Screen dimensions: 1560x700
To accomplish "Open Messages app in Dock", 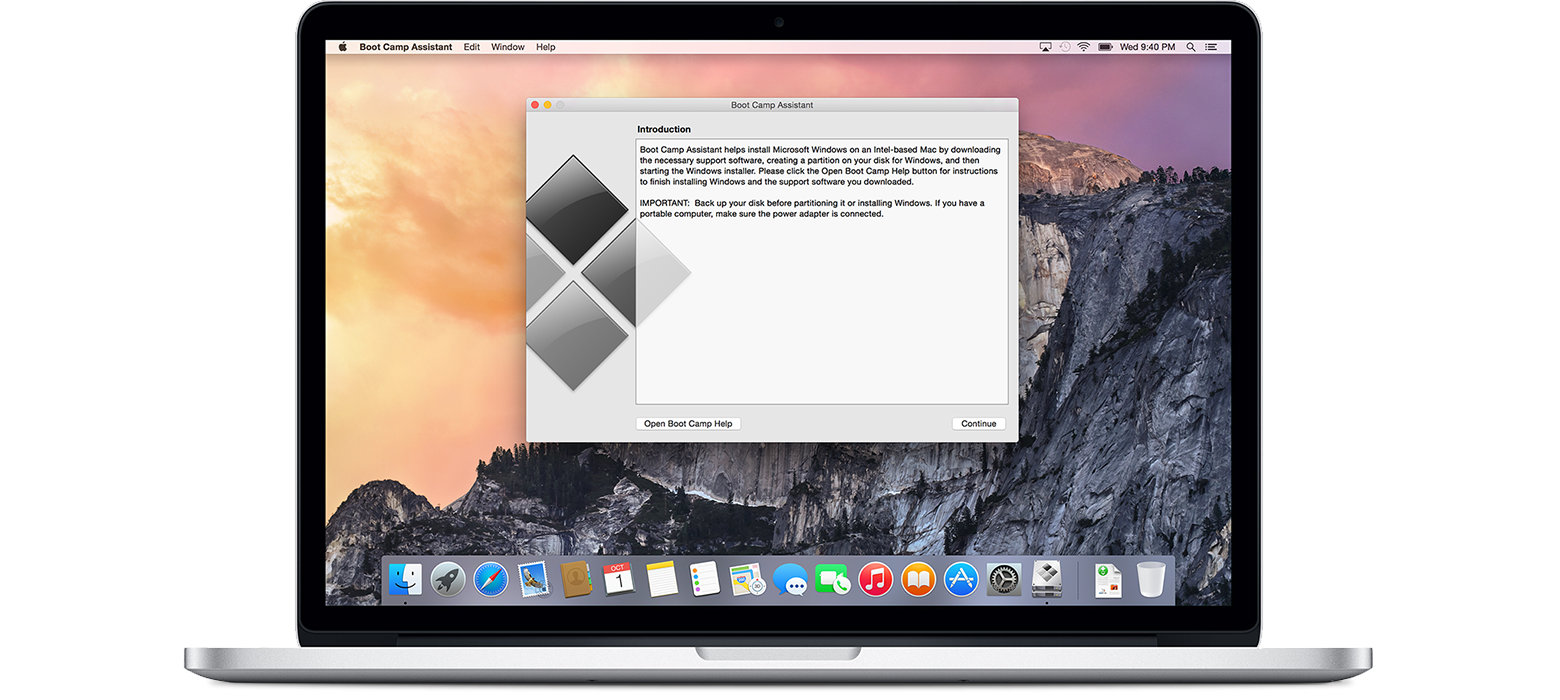I will click(x=790, y=579).
